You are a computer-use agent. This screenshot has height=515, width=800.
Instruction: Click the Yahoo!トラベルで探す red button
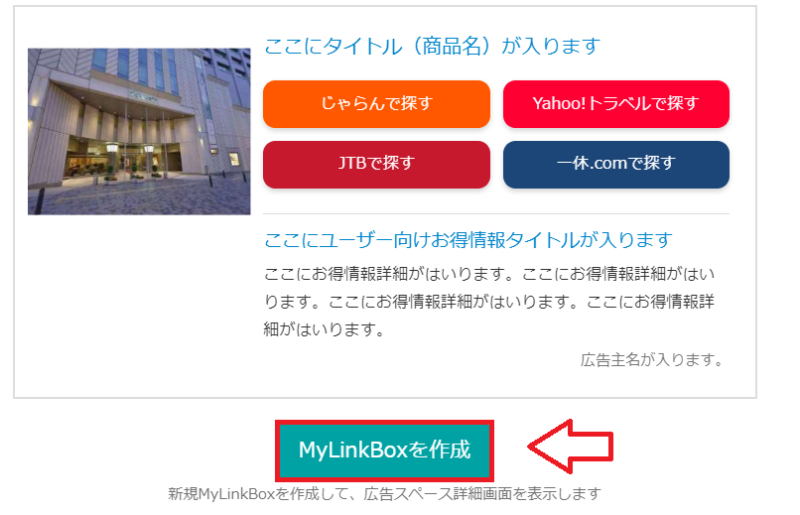(616, 104)
